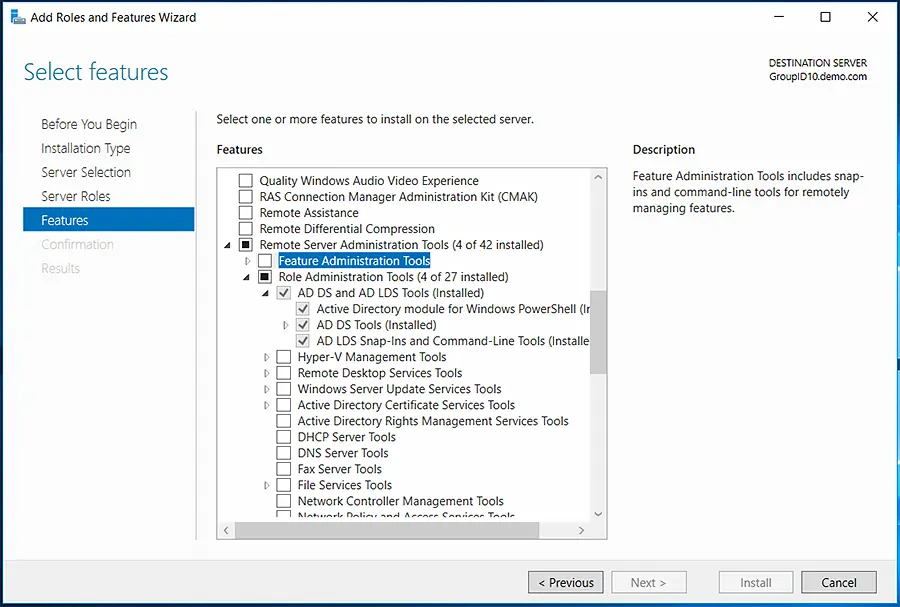
Task: Expand Hyper-V Management Tools node
Action: pyautogui.click(x=266, y=357)
